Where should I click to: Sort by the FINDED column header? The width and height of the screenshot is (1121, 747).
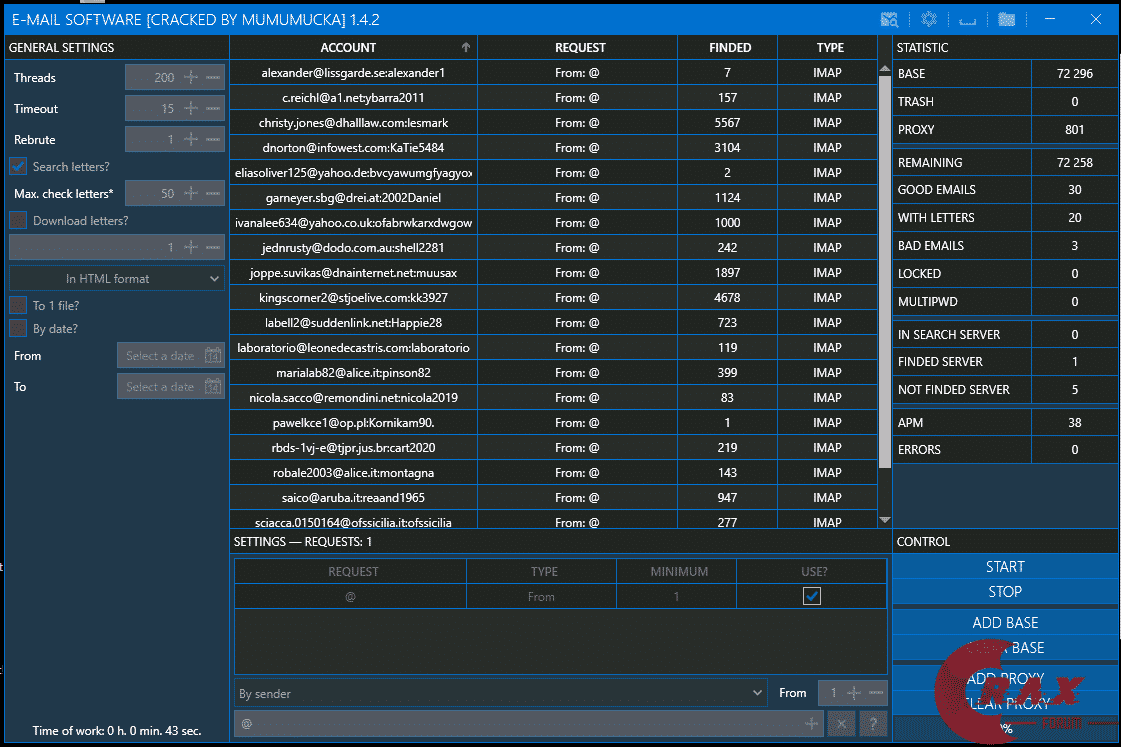pyautogui.click(x=727, y=47)
